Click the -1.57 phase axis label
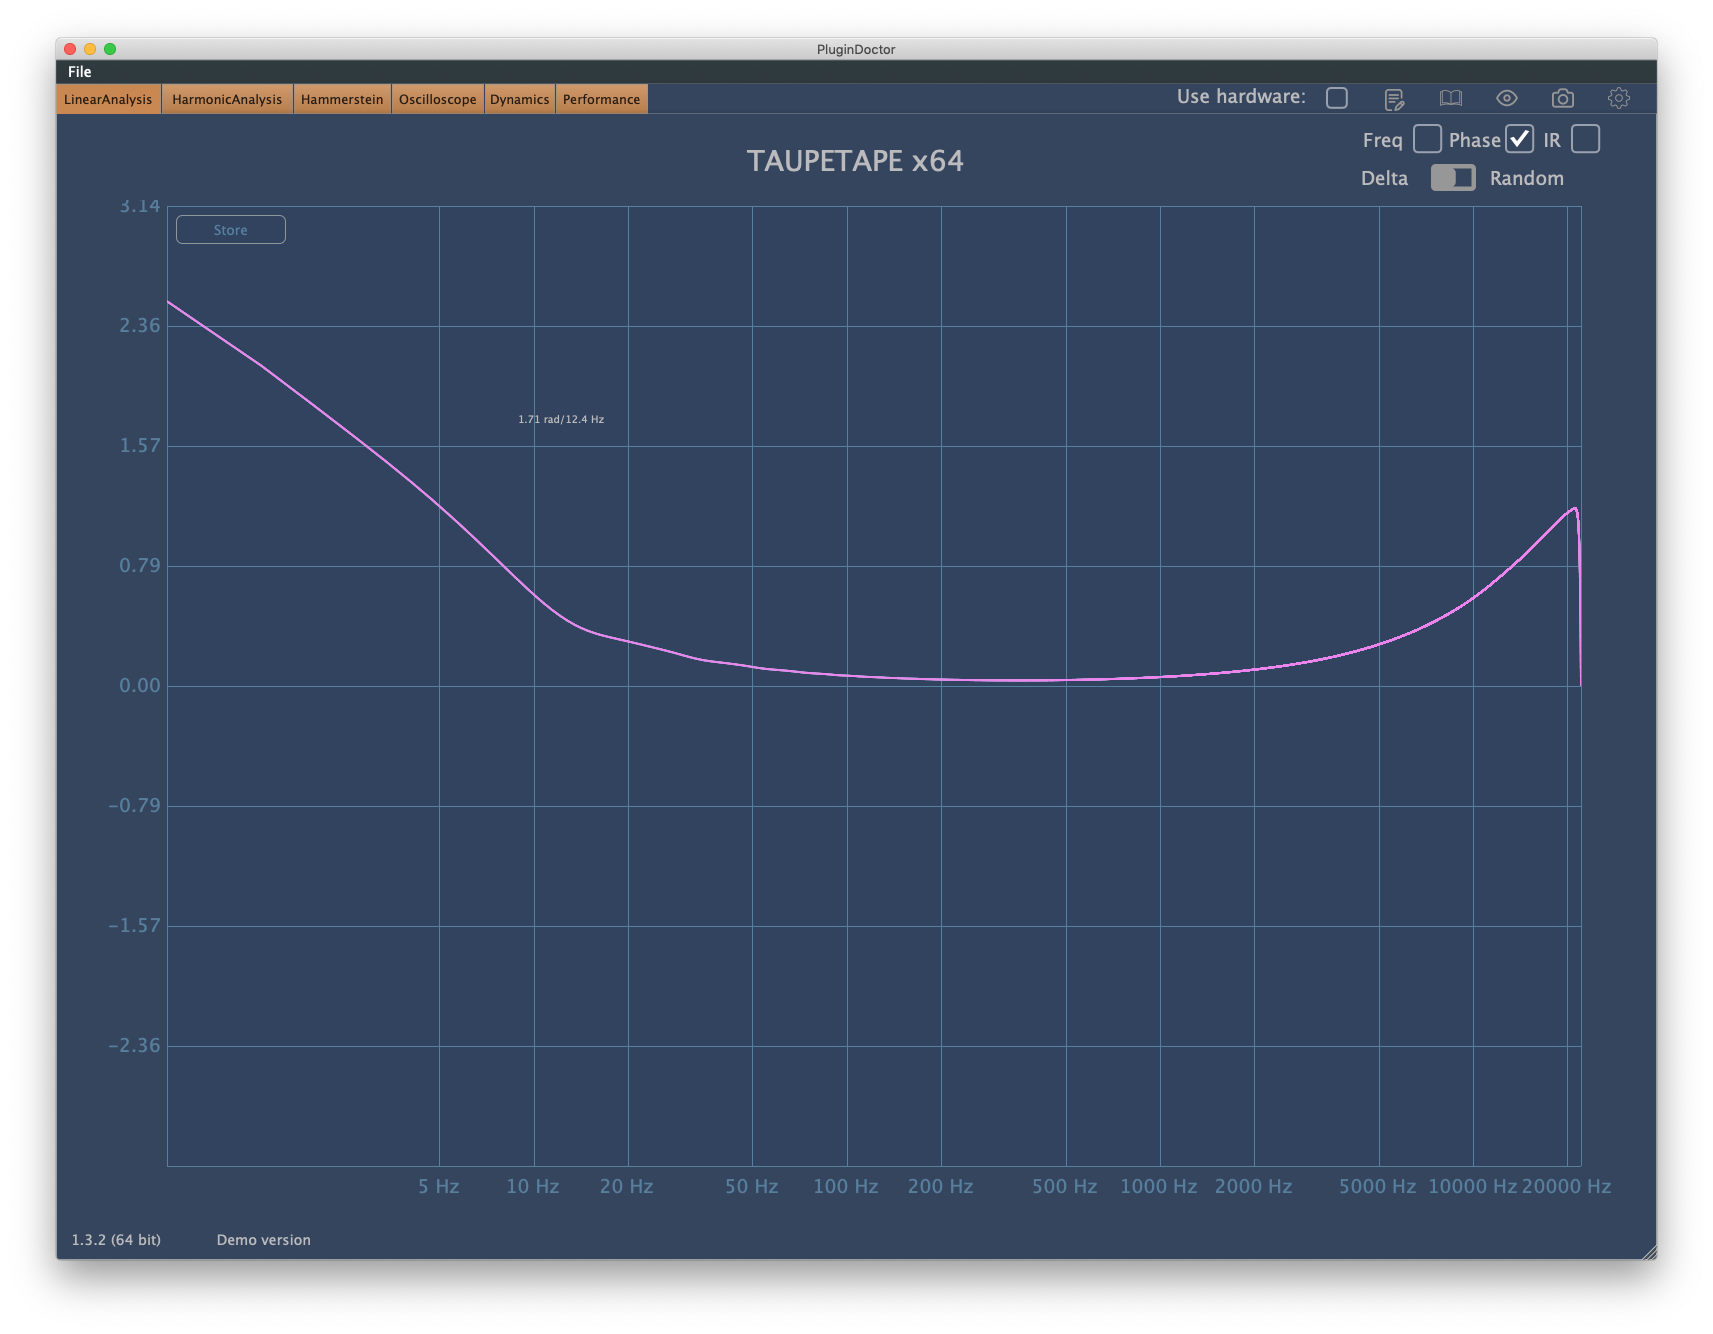 click(x=134, y=925)
